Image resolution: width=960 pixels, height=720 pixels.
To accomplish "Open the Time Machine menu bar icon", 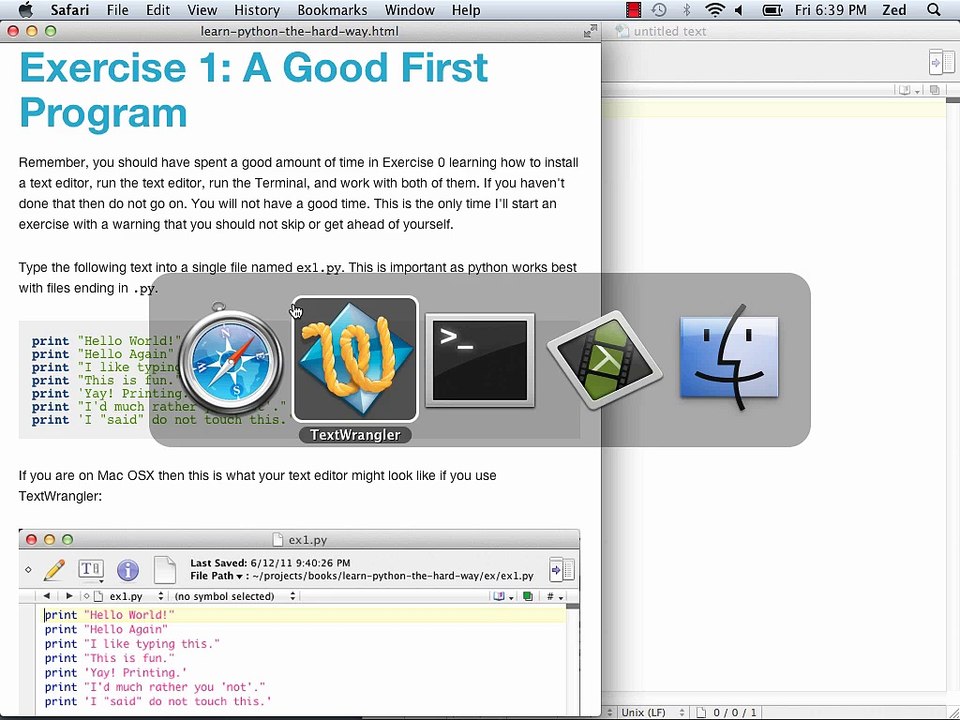I will [659, 10].
